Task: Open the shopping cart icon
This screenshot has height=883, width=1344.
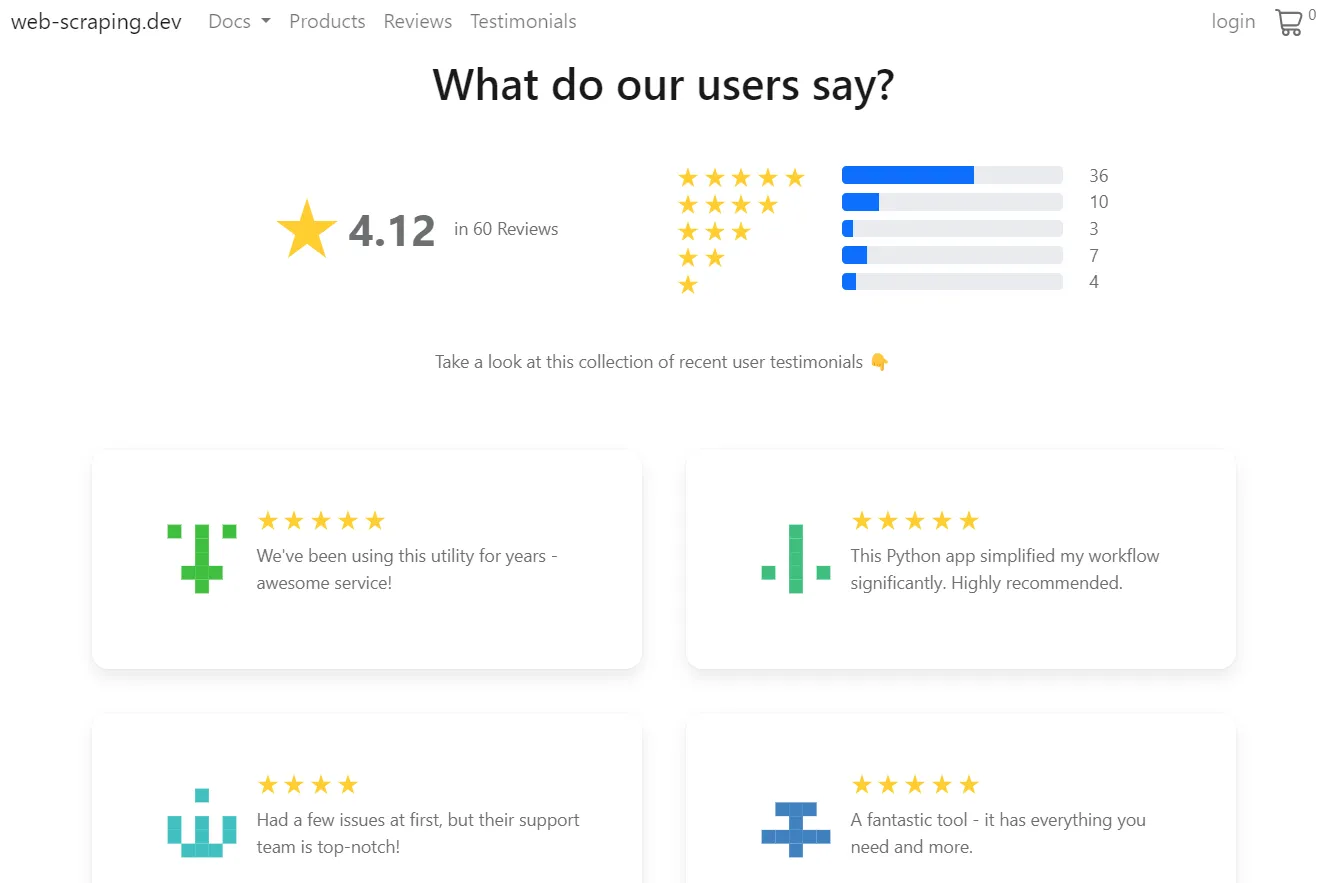Action: pos(1291,21)
